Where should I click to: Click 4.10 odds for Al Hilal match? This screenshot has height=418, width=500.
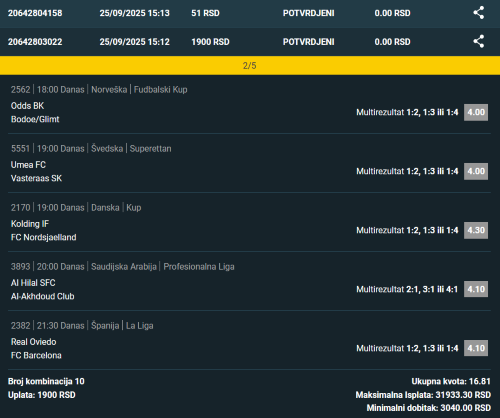tap(476, 289)
